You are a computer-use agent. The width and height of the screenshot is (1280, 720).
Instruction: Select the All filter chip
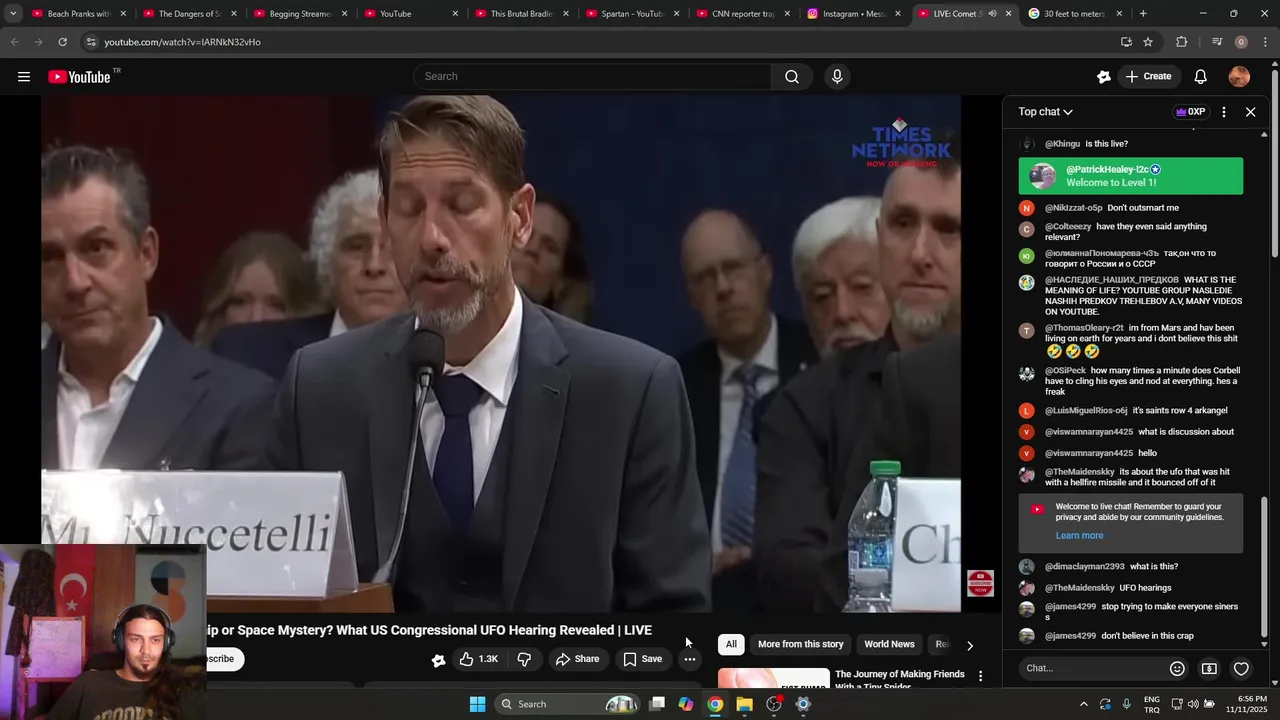pyautogui.click(x=731, y=644)
